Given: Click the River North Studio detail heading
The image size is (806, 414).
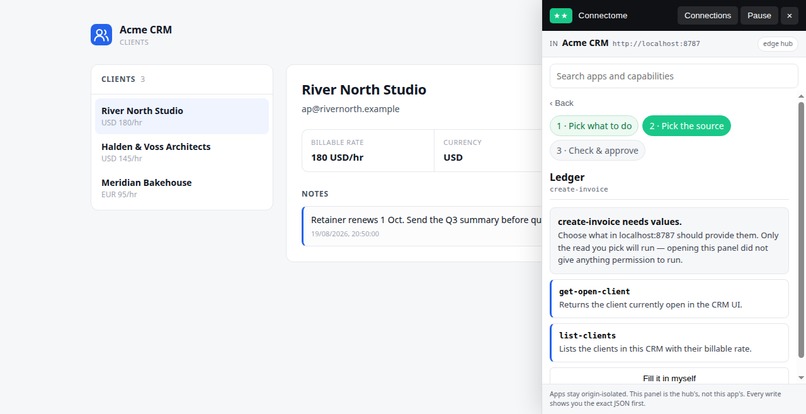Looking at the screenshot, I should (x=364, y=89).
